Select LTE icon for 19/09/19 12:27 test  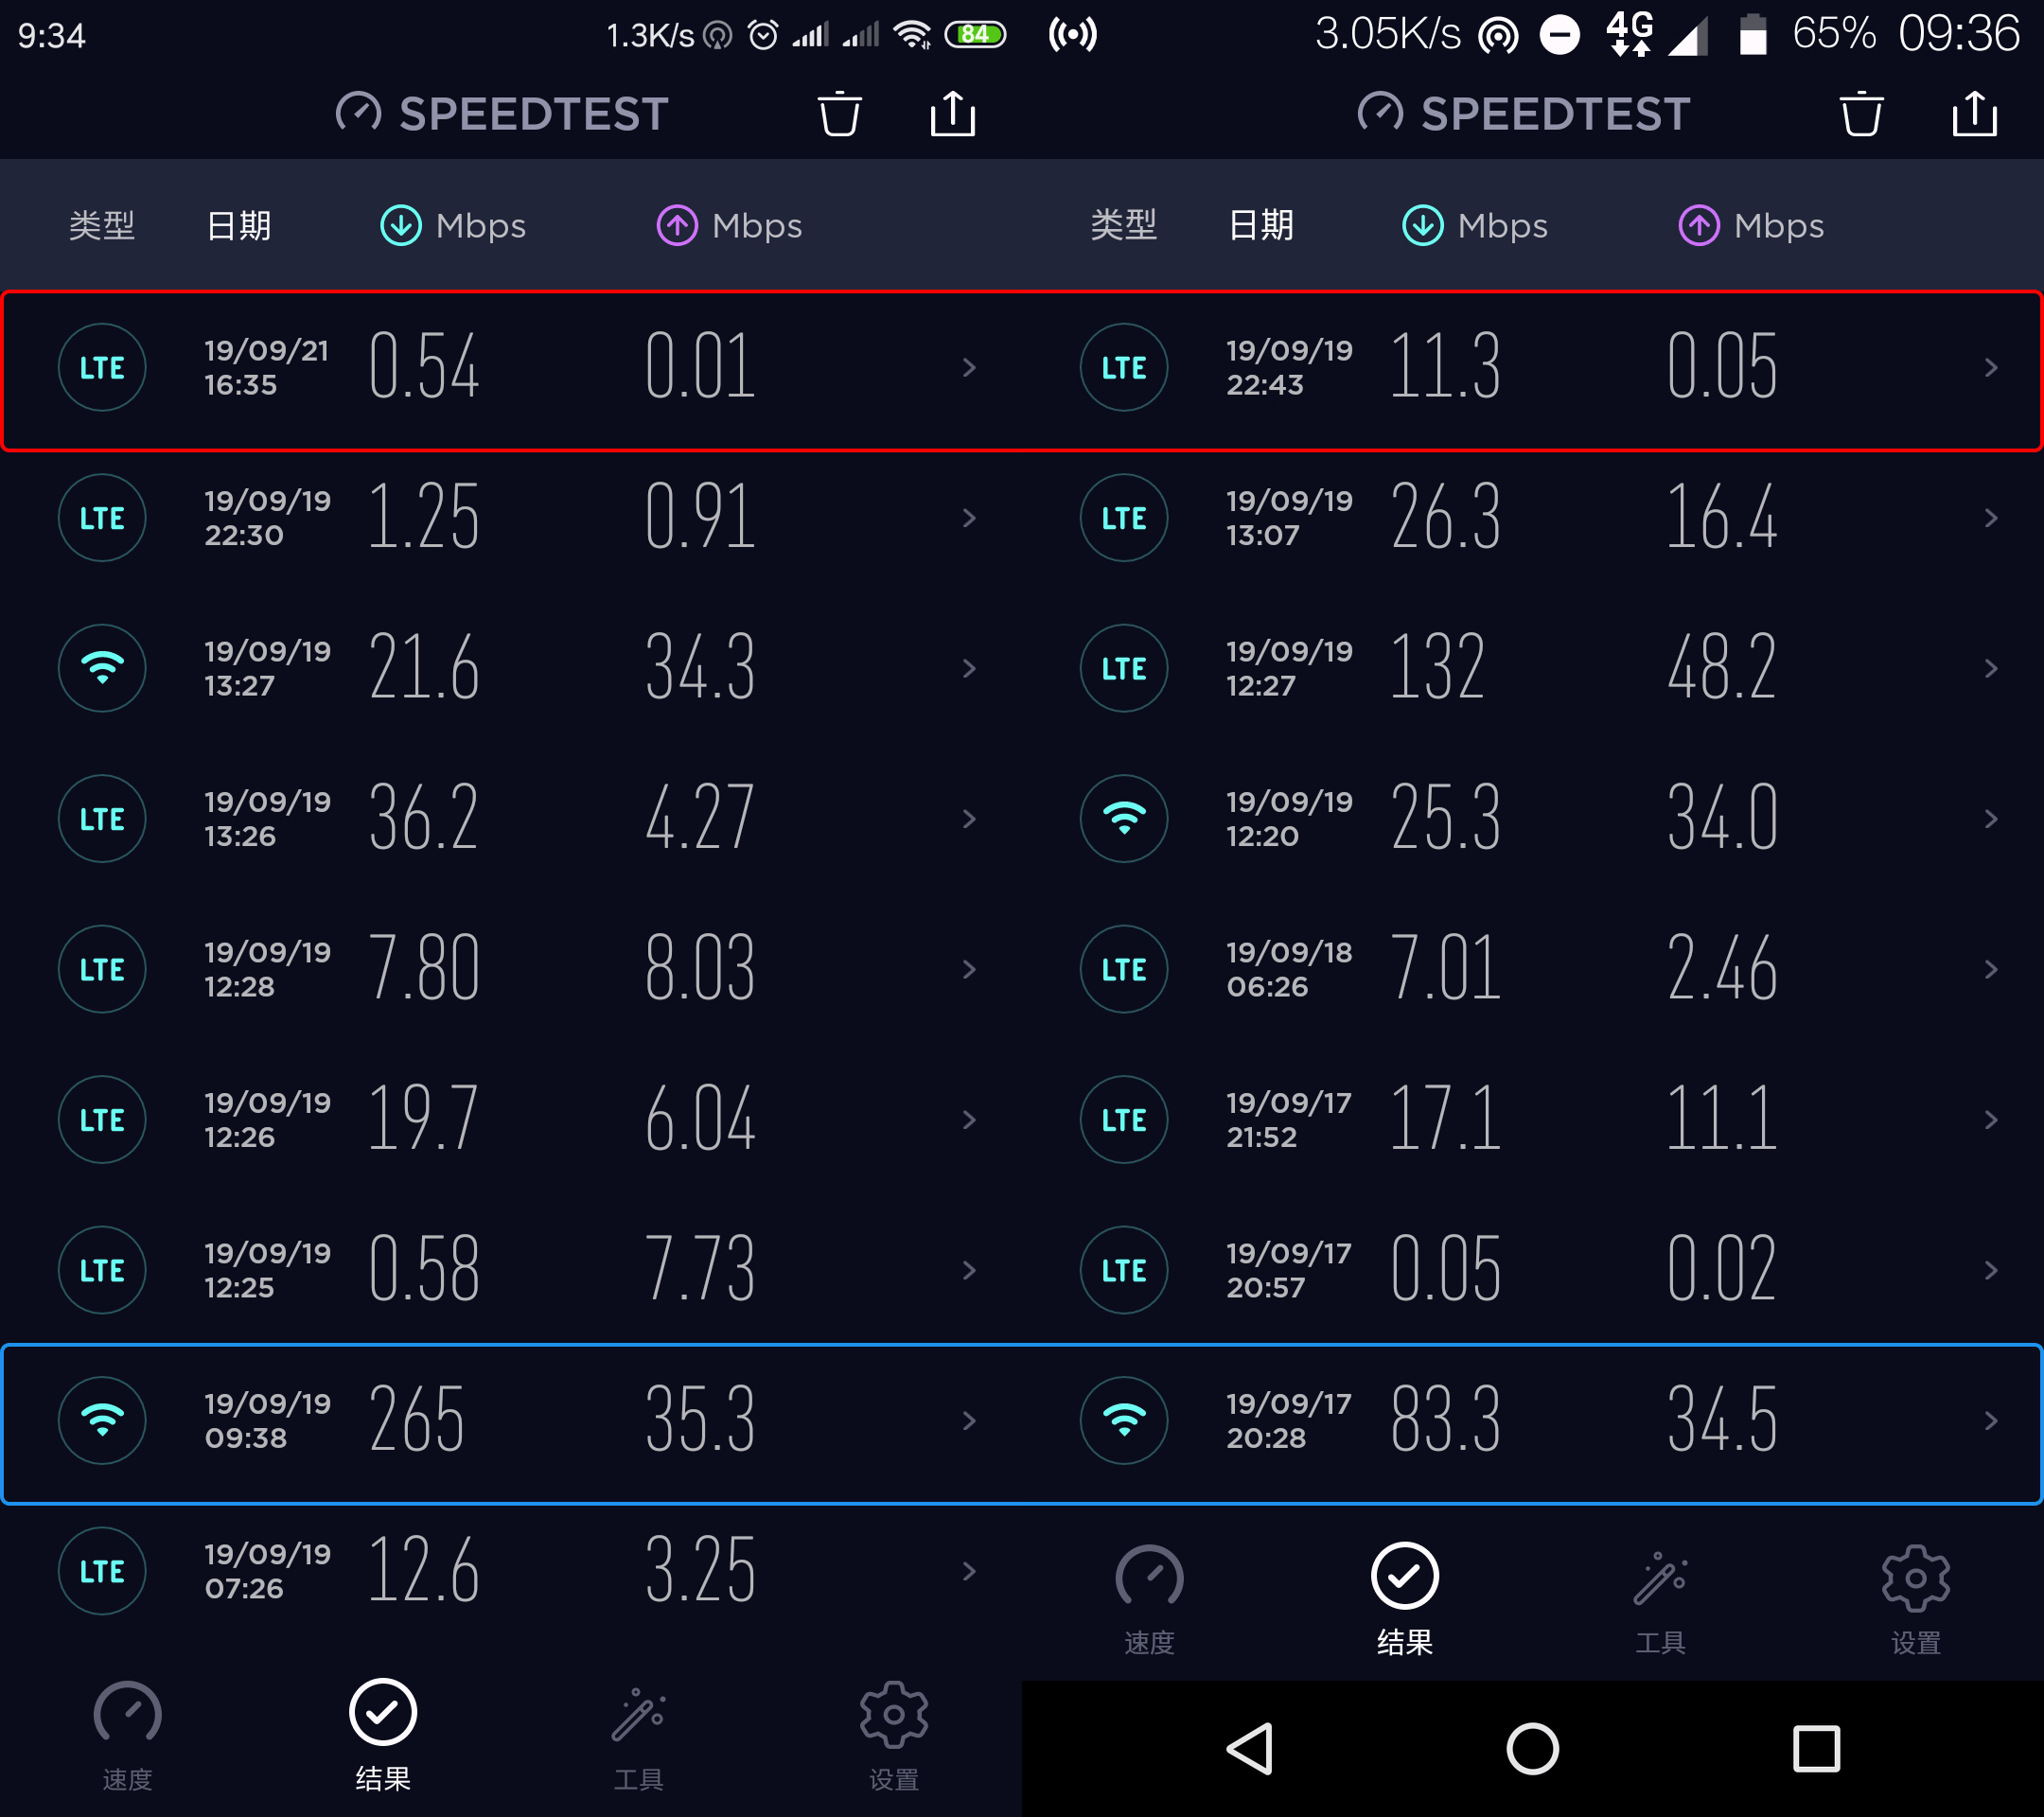pyautogui.click(x=1124, y=668)
